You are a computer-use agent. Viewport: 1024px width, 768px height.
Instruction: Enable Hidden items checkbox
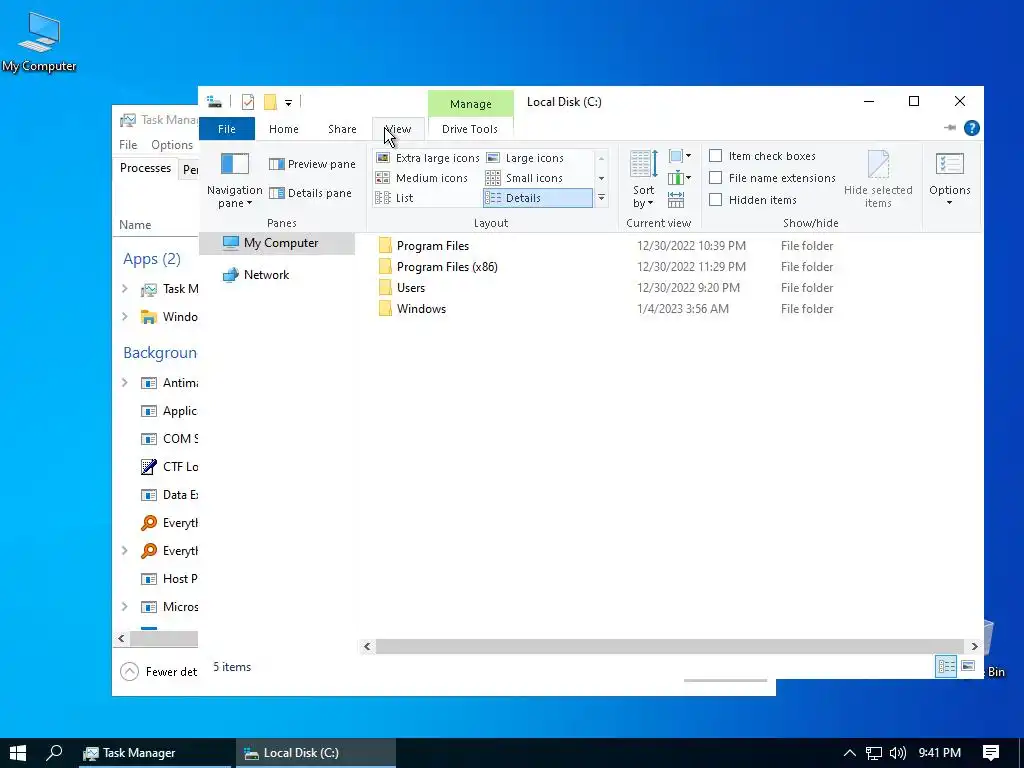[716, 200]
